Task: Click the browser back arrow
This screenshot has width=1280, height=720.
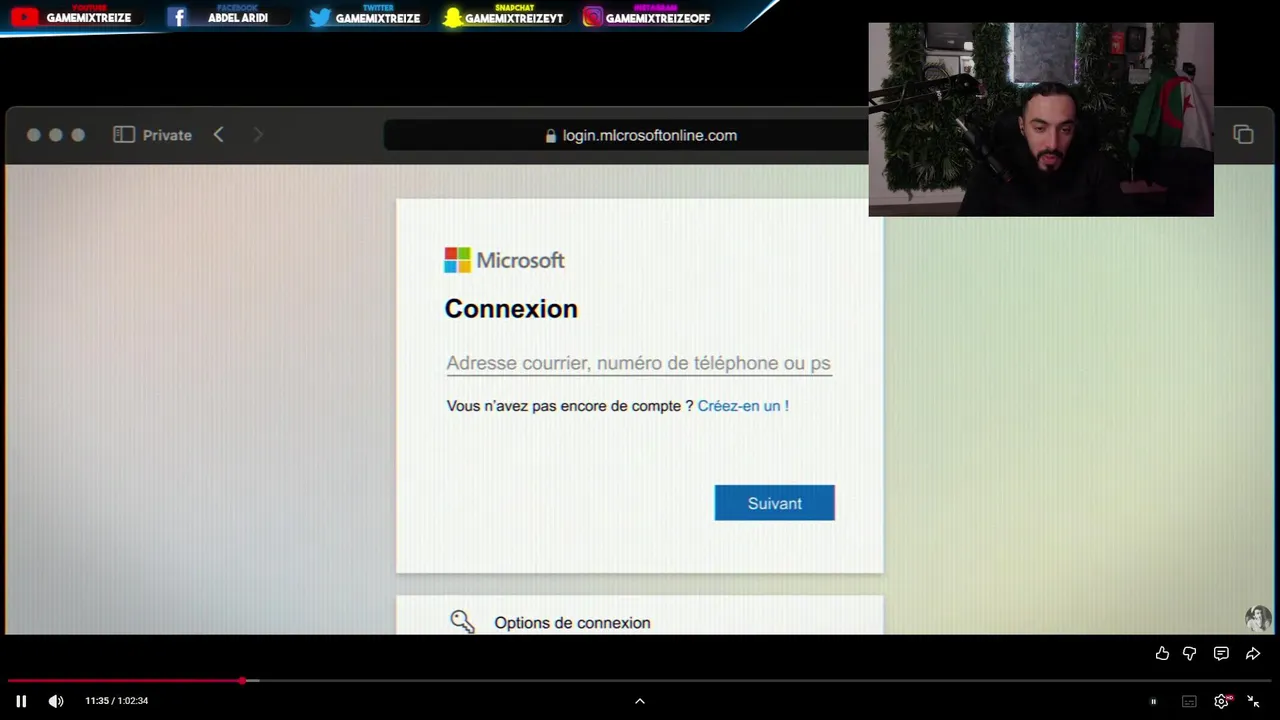Action: click(218, 135)
